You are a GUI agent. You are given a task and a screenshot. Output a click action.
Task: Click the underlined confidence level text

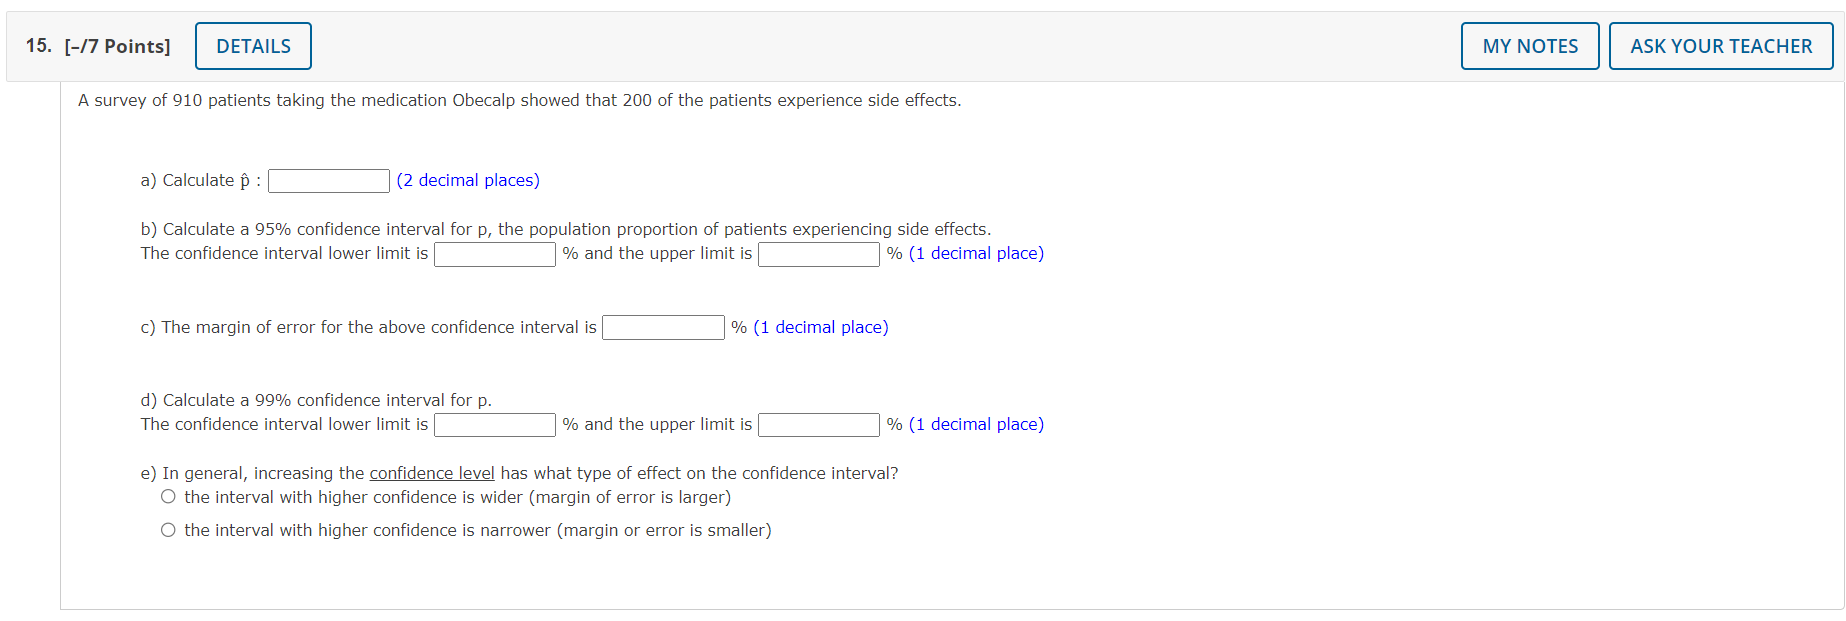coord(431,472)
